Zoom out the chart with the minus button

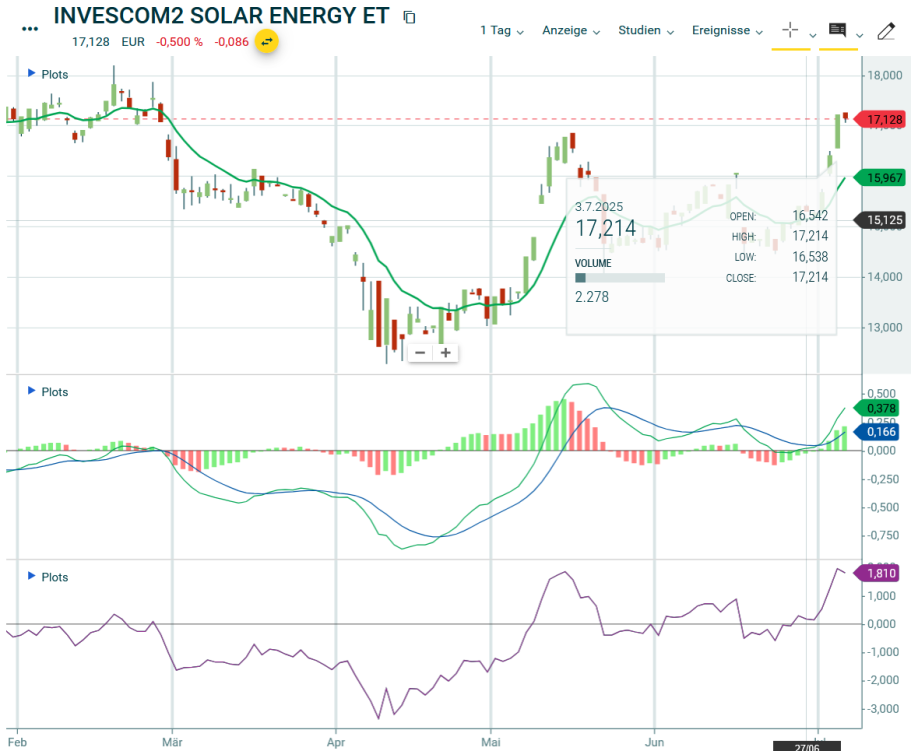(421, 353)
